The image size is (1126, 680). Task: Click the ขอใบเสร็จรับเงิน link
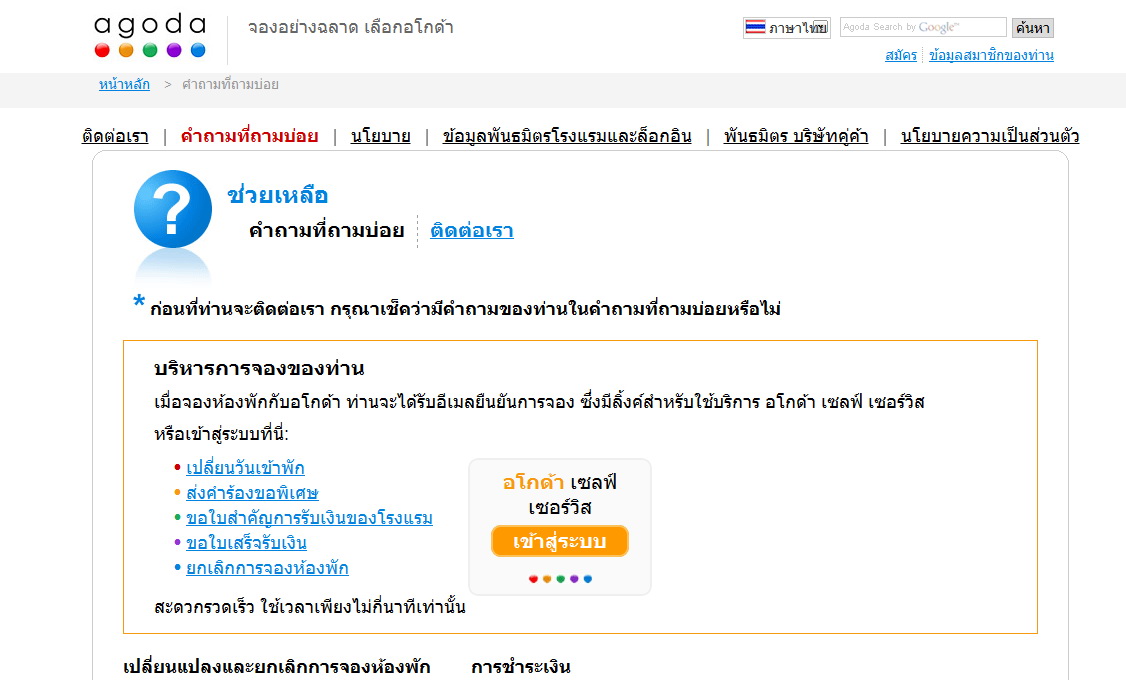click(x=246, y=543)
